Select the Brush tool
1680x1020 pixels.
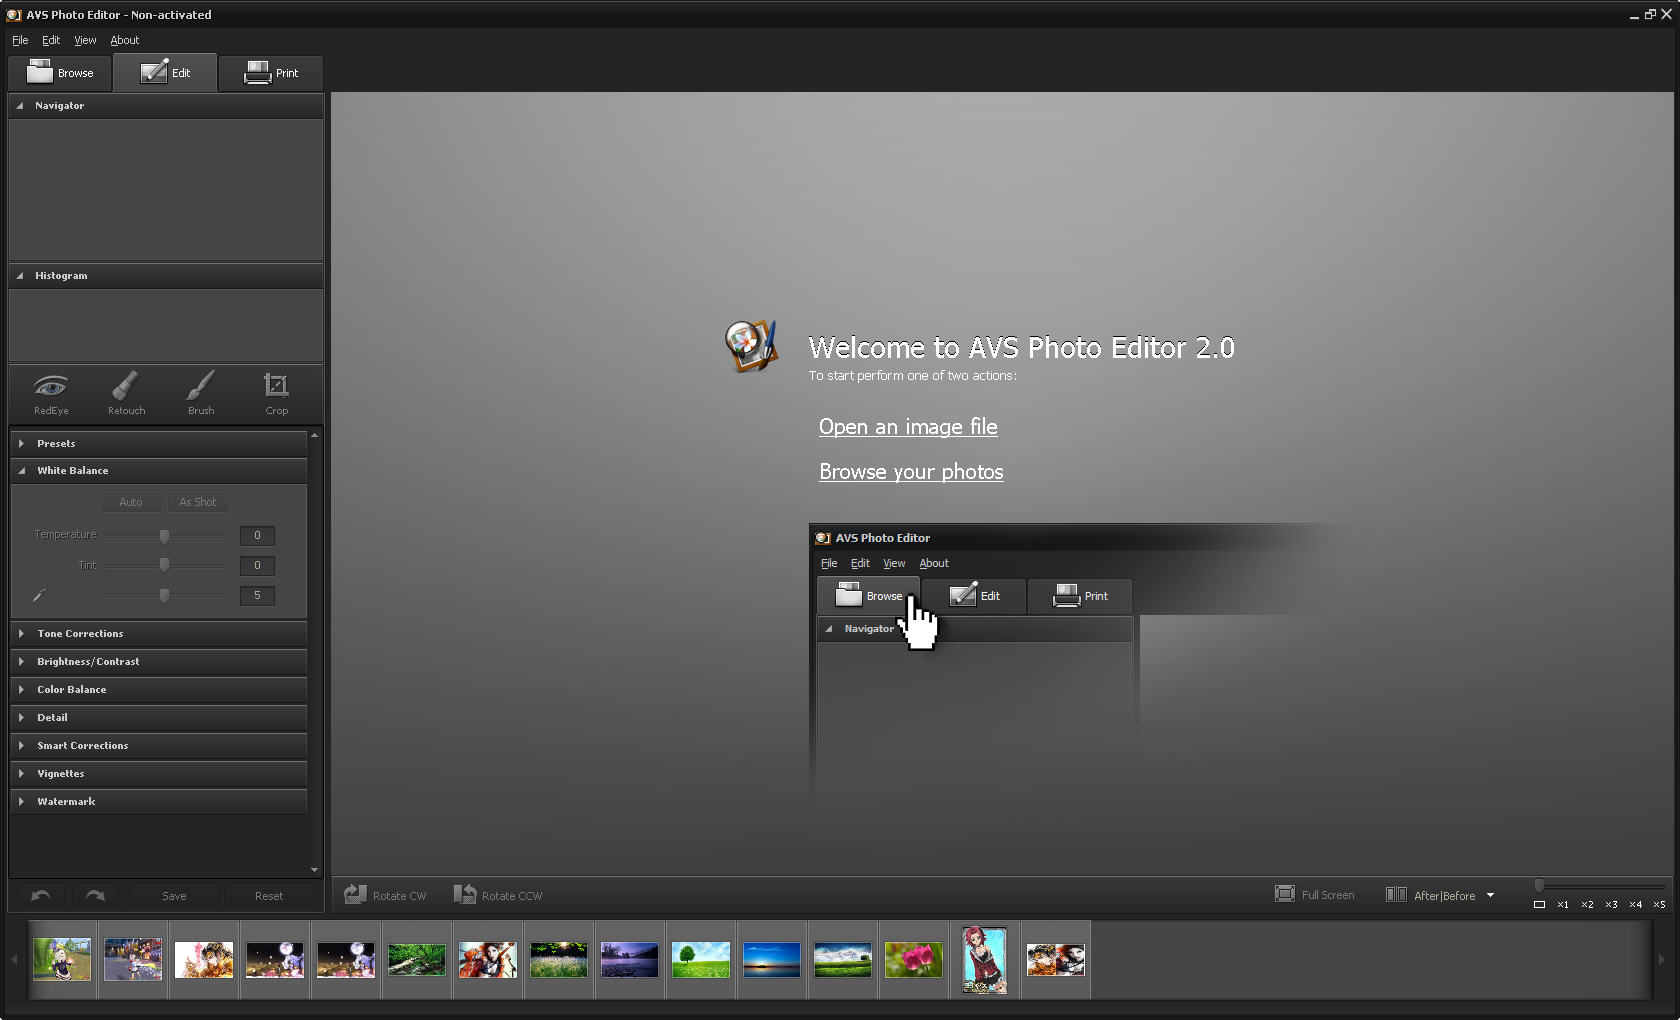pyautogui.click(x=201, y=394)
